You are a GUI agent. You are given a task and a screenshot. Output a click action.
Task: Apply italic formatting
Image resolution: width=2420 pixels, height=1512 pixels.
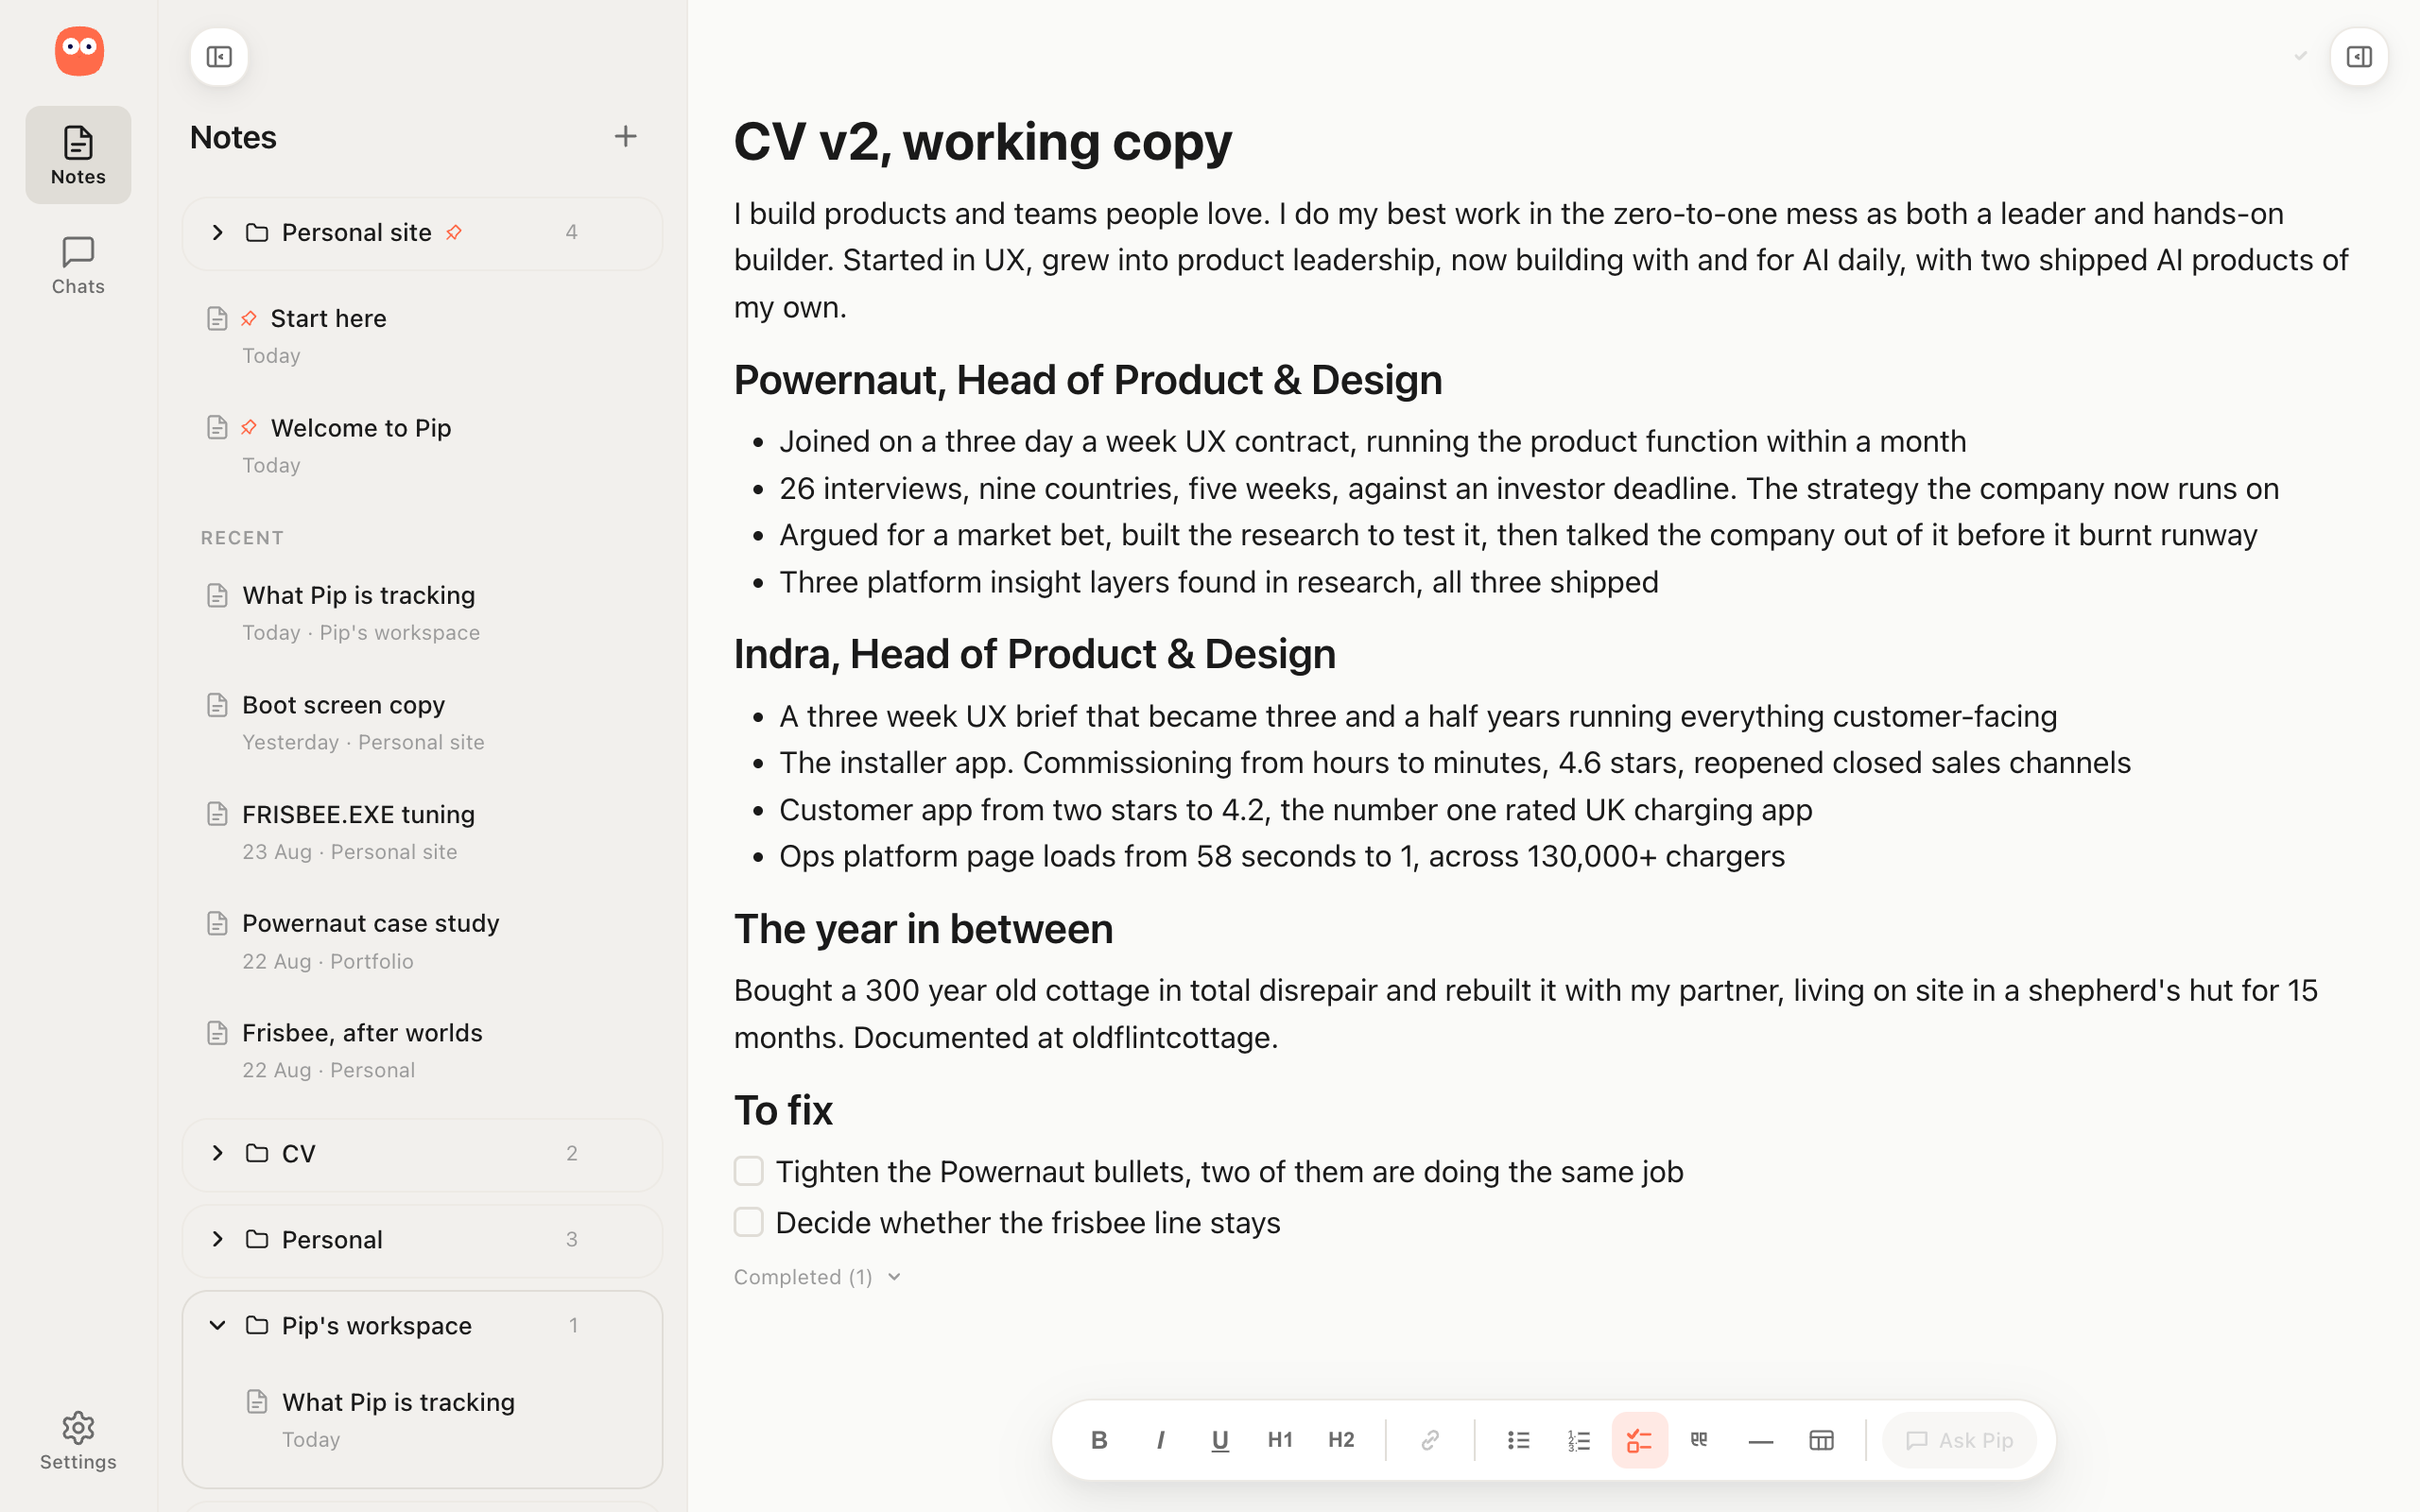[x=1160, y=1440]
